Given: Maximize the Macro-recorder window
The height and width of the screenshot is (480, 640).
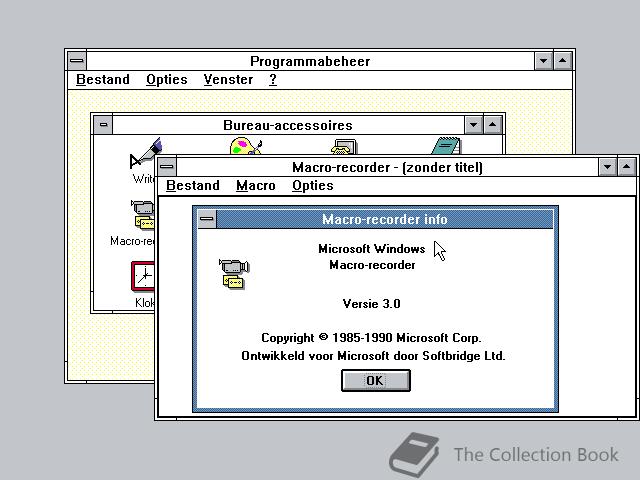Looking at the screenshot, I should (627, 167).
